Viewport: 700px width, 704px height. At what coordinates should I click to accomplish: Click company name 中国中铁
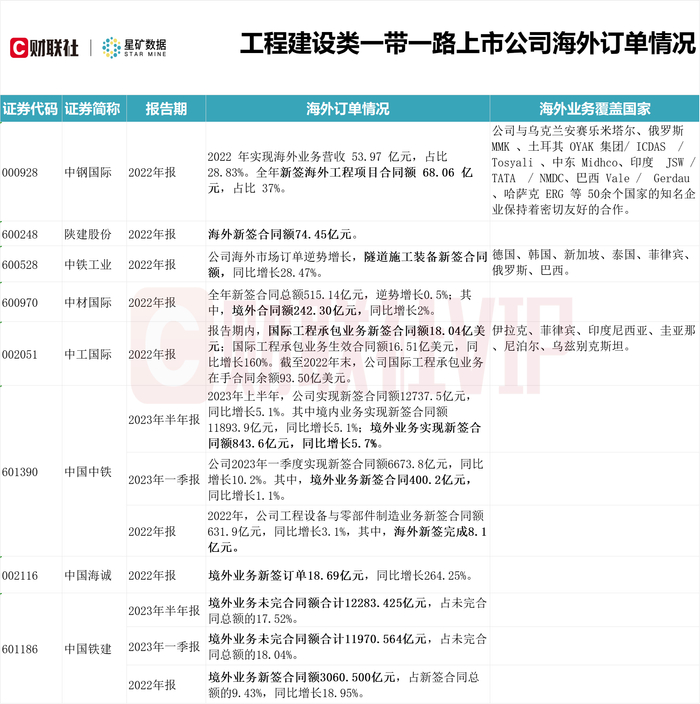coord(88,472)
